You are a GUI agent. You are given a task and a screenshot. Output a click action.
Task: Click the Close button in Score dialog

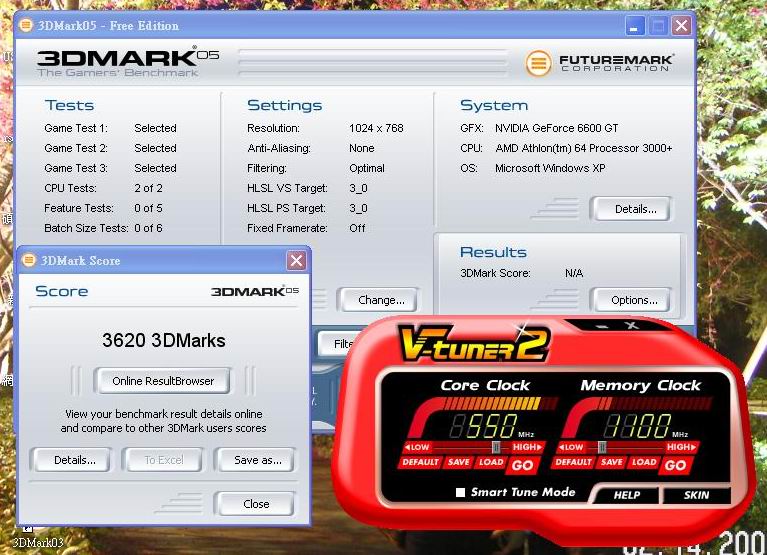[256, 504]
